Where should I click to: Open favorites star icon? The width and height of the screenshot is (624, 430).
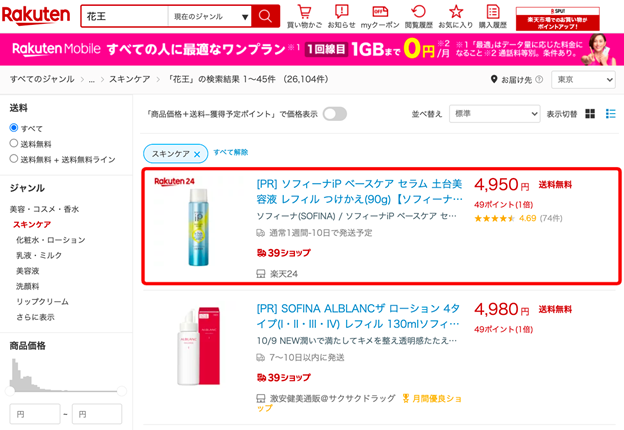456,14
